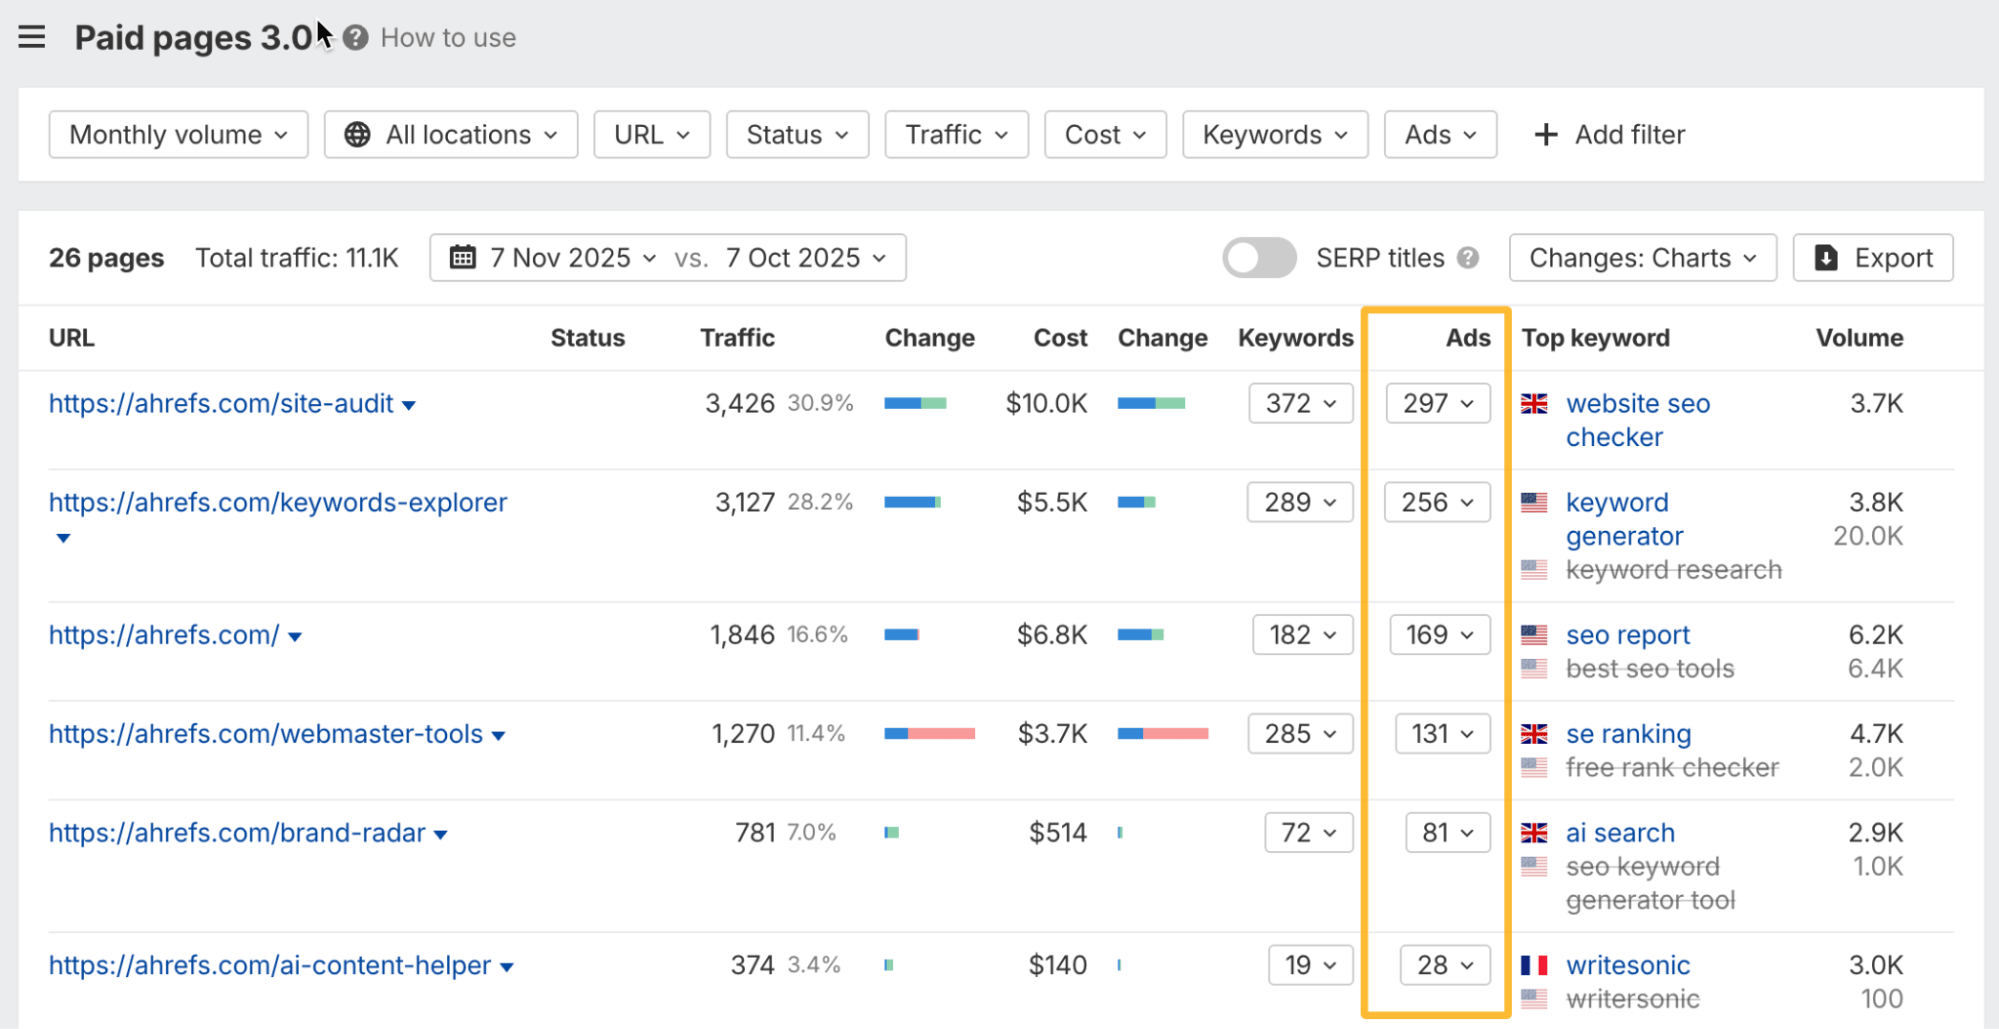Viewport: 1999px width, 1029px height.
Task: Open the ahrefs.com/site-audit URL link
Action: click(x=221, y=404)
